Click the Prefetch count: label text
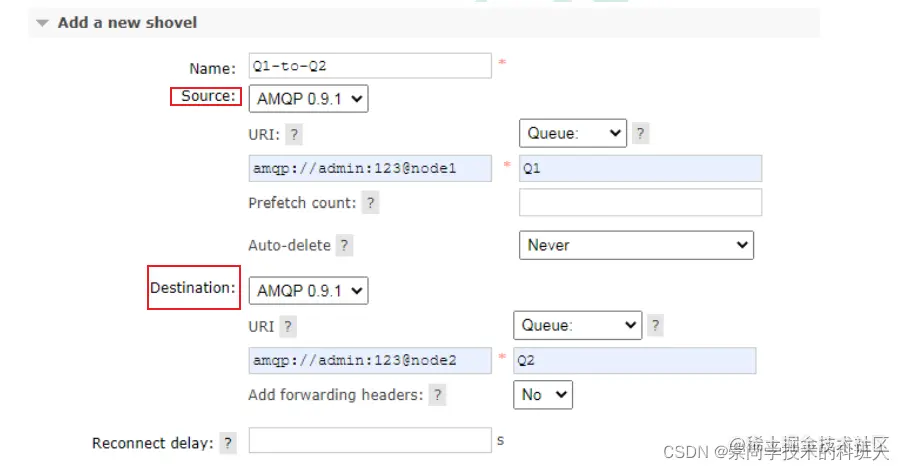This screenshot has height=470, width=905. coord(302,203)
